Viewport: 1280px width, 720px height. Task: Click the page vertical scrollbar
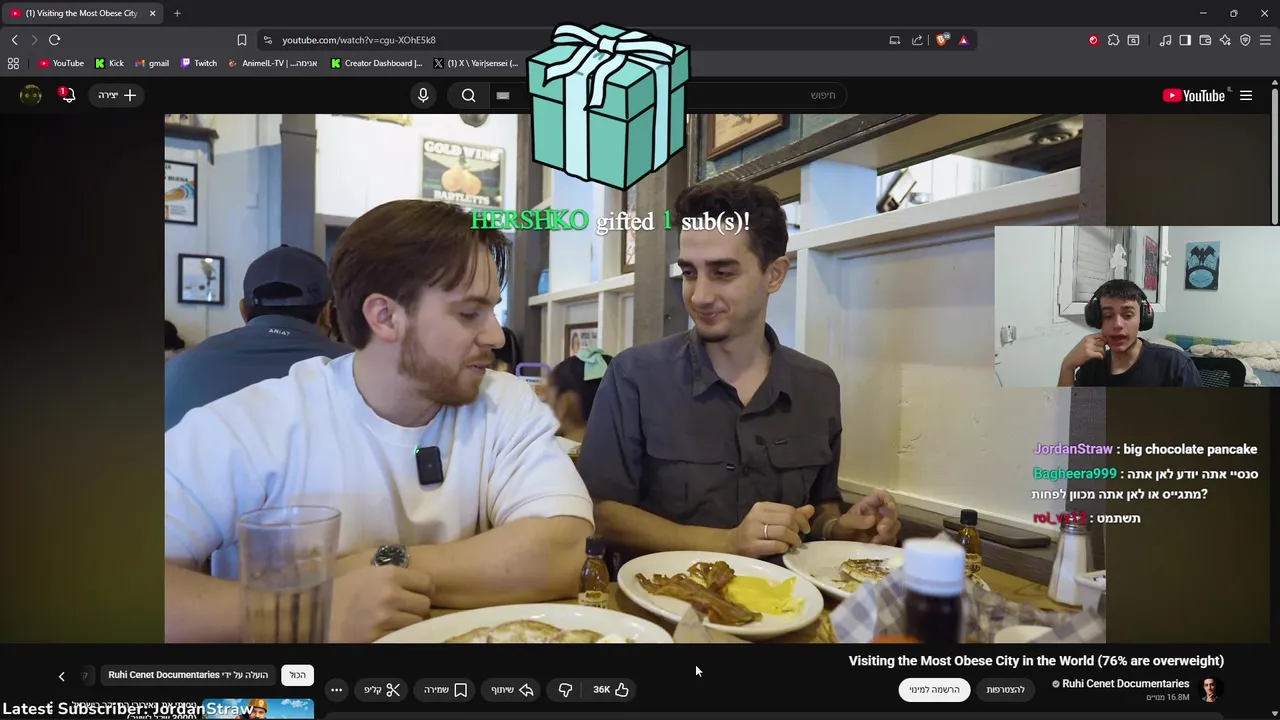pos(1274,155)
